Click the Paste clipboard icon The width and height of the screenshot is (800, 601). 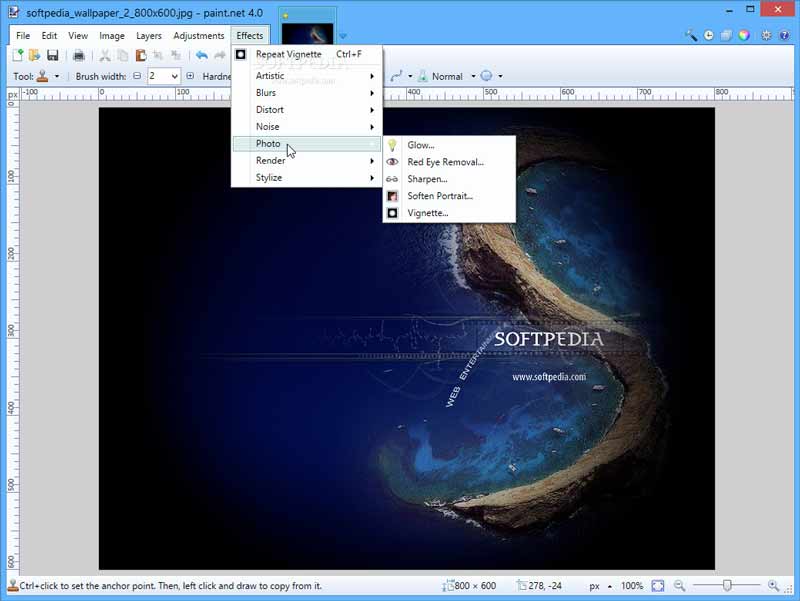141,55
